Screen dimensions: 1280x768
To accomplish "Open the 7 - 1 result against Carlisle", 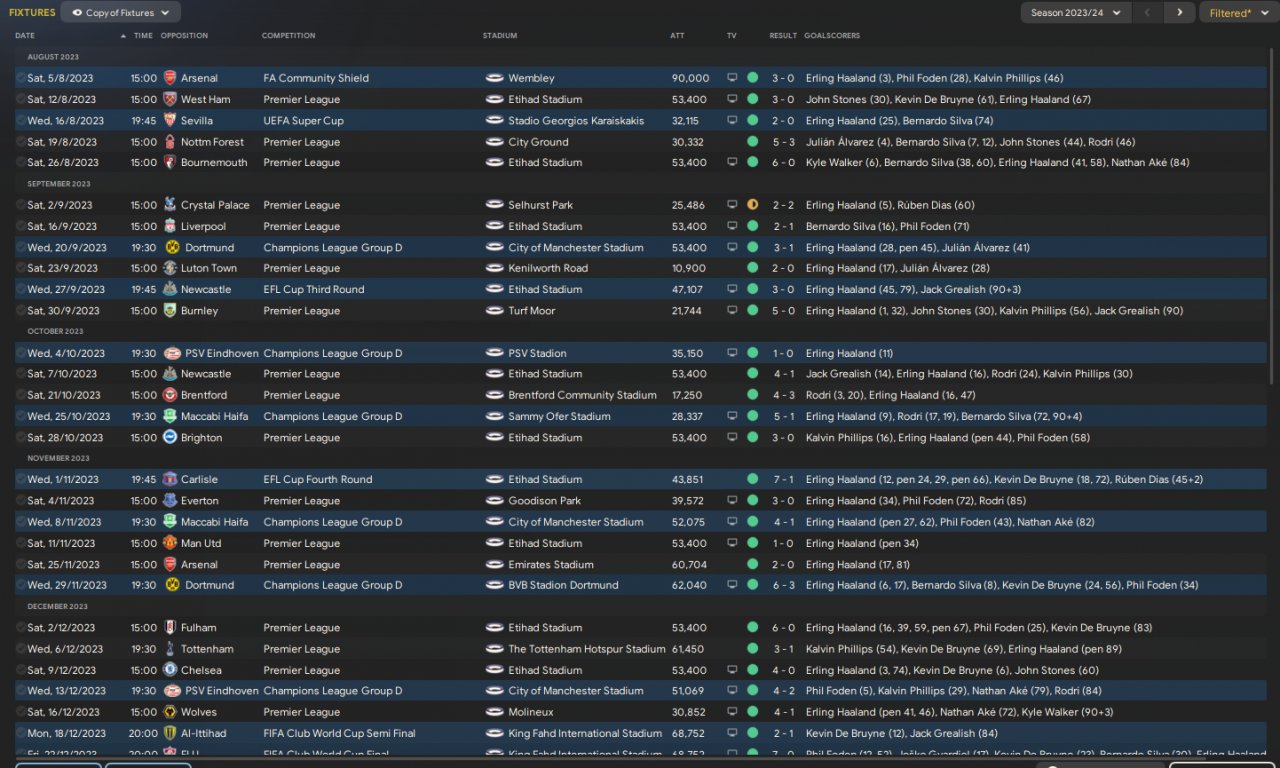I will click(783, 480).
